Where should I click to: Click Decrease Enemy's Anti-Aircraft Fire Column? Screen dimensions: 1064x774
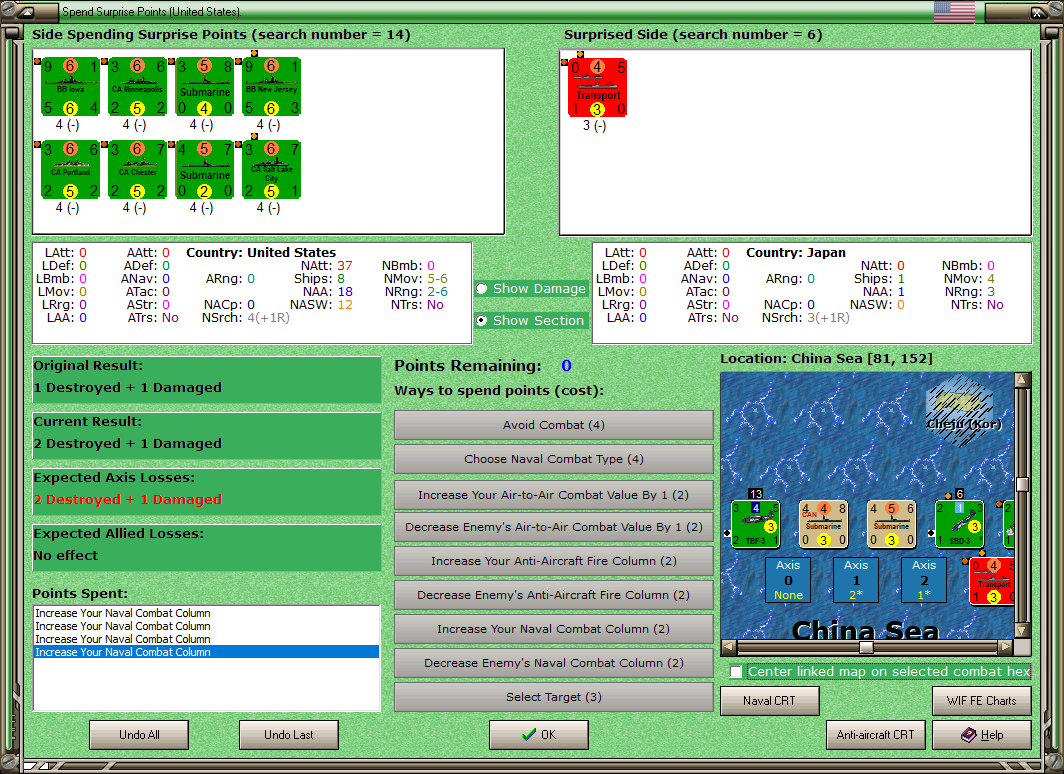(553, 595)
